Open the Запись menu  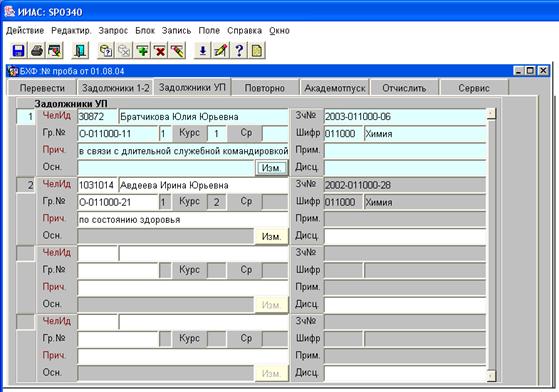(176, 31)
